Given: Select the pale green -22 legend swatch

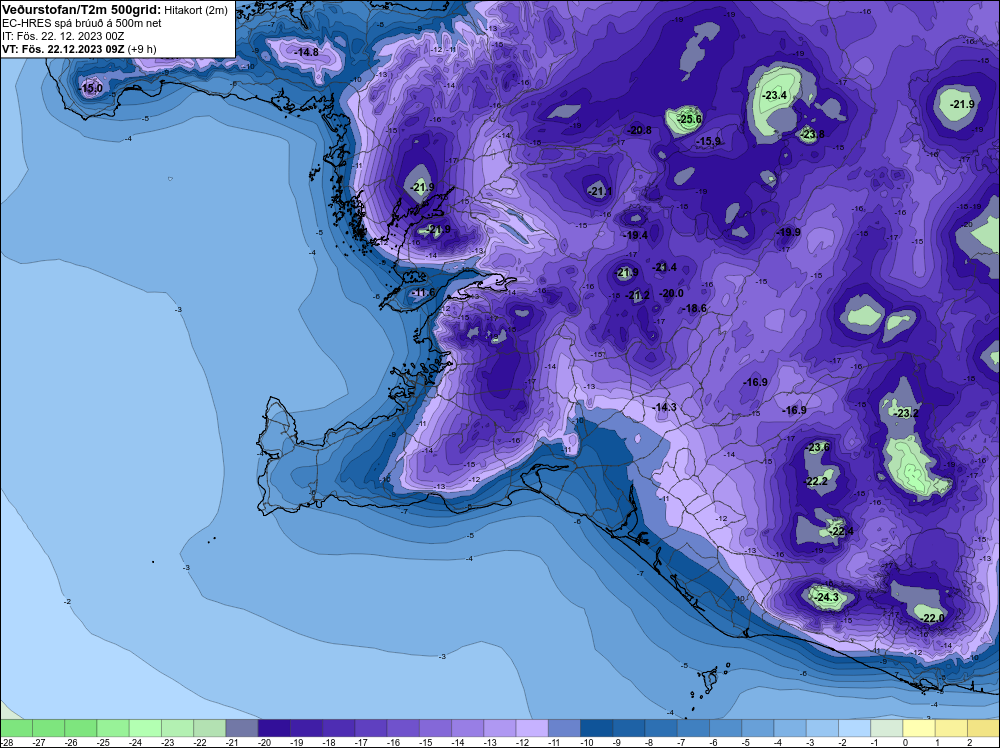Looking at the screenshot, I should [210, 728].
